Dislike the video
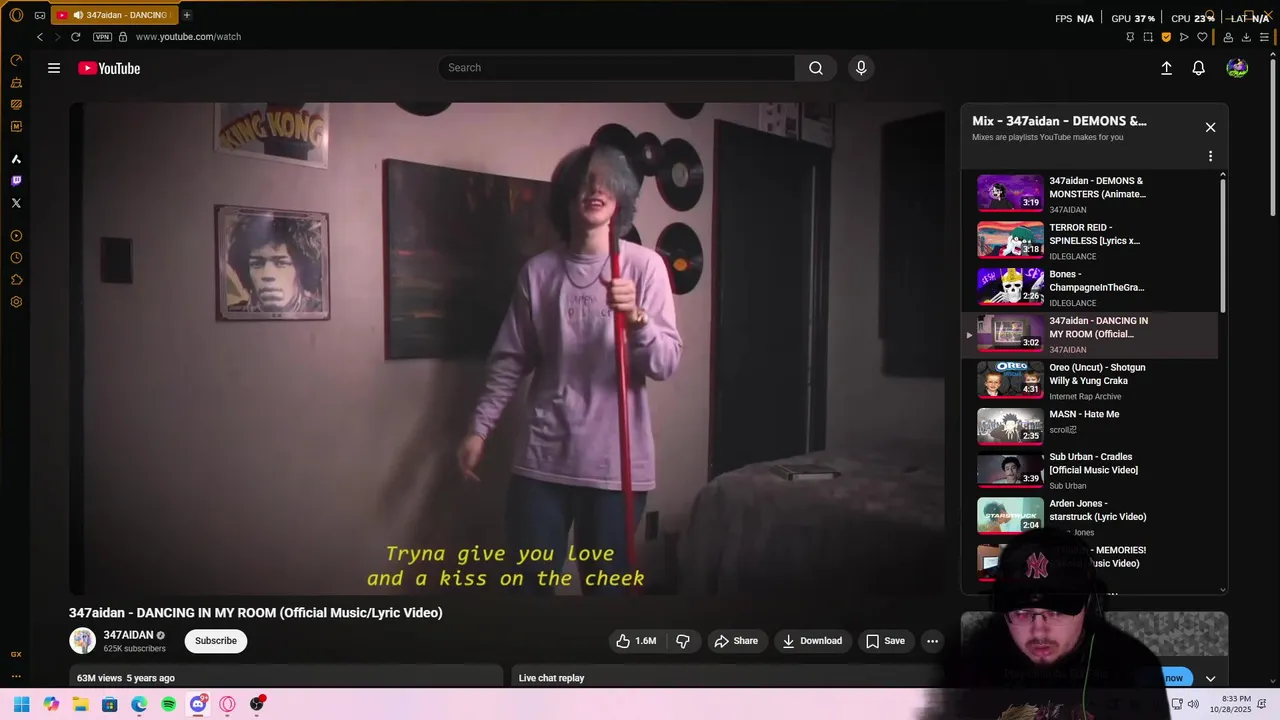The image size is (1280, 720). click(x=683, y=641)
